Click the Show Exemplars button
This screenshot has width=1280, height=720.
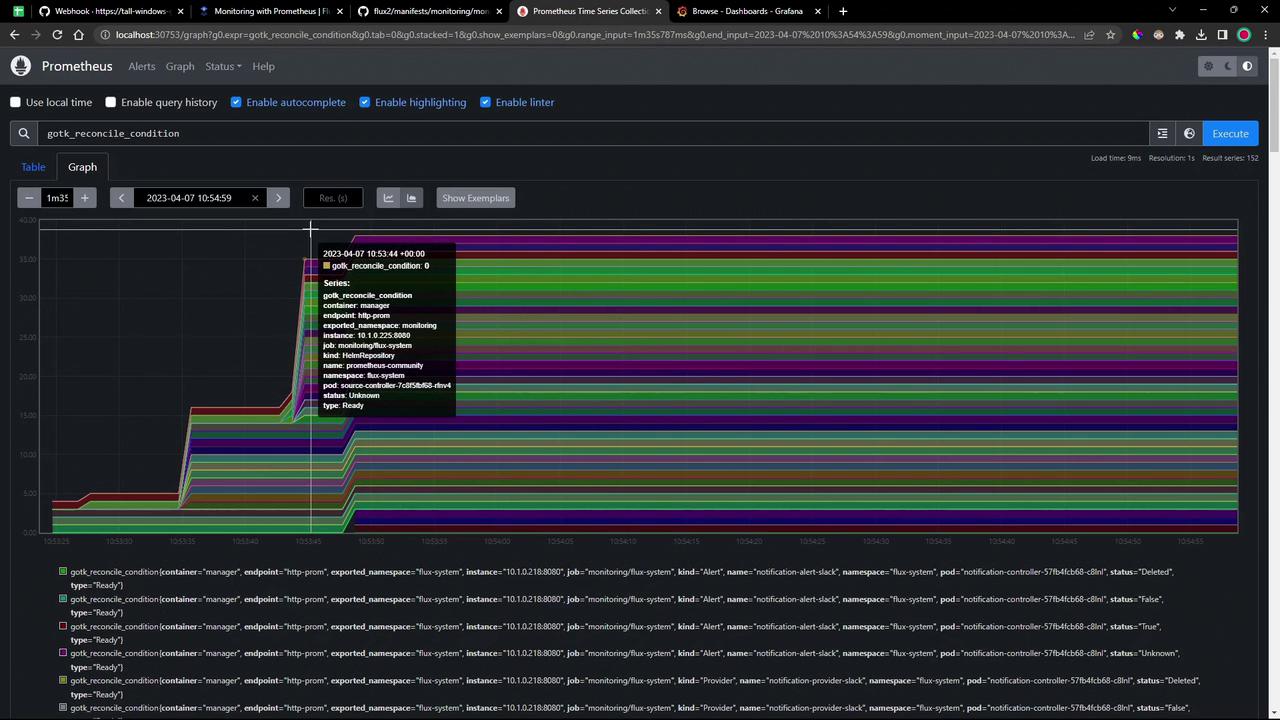click(x=475, y=198)
